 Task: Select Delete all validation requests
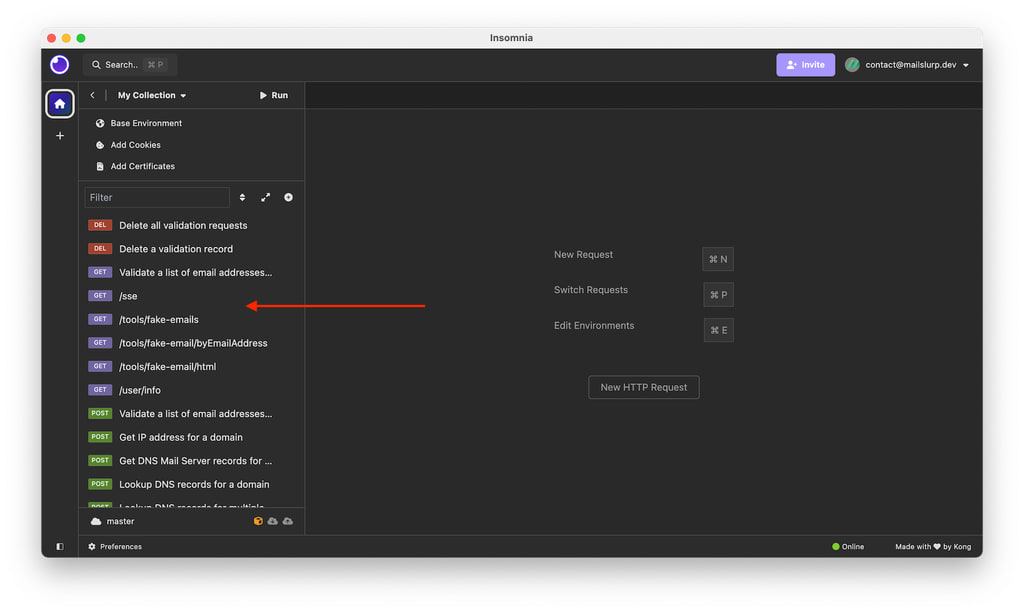tap(191, 225)
